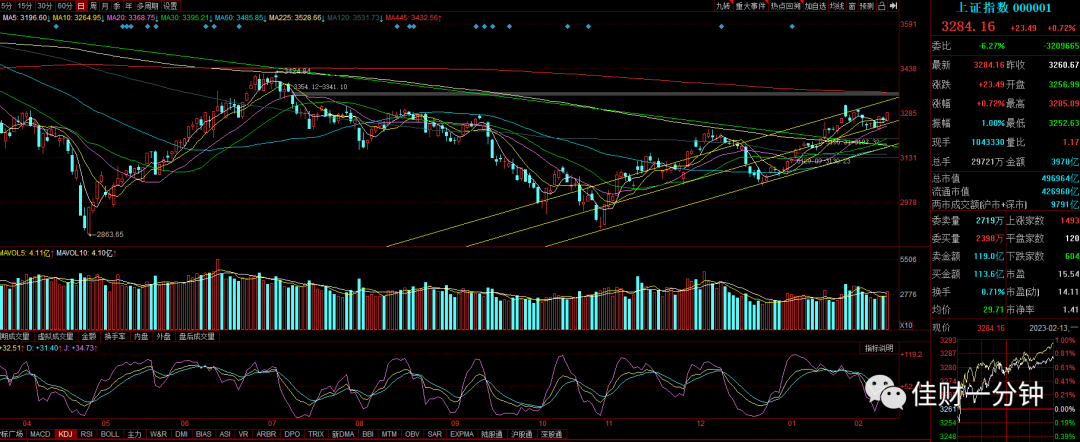Add stock via 加自选 button
Screen dimensions: 1080x442
coord(816,6)
